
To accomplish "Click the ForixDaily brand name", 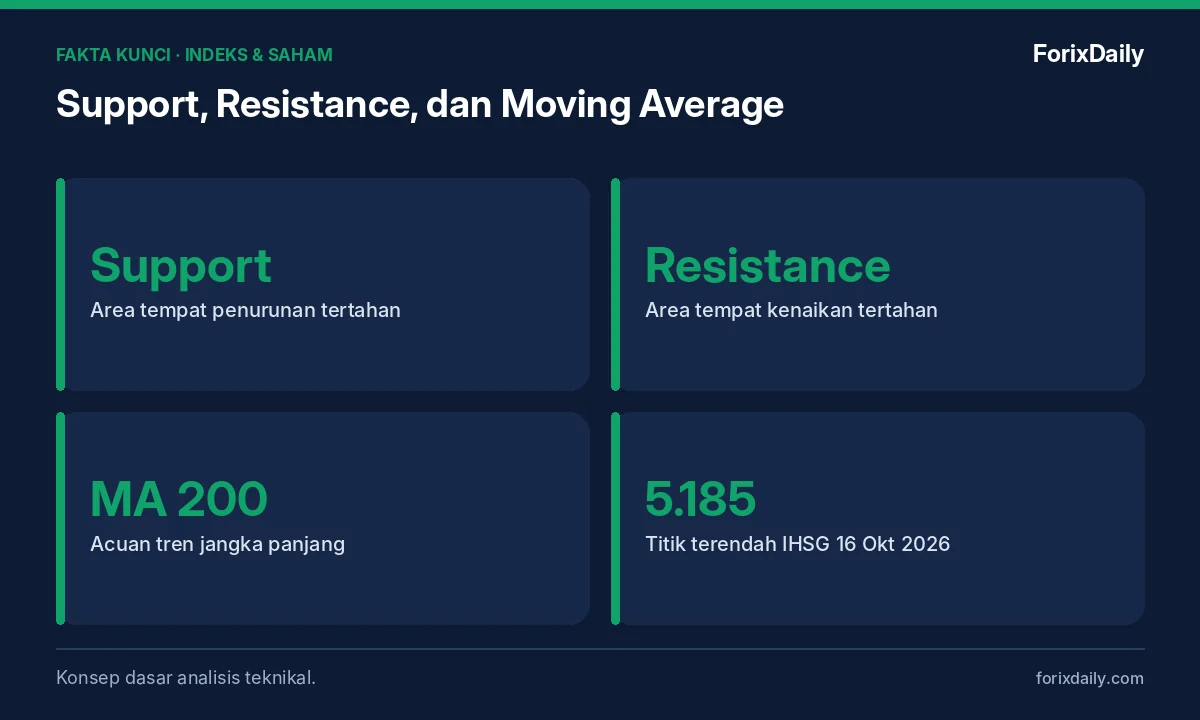I will pyautogui.click(x=1088, y=54).
